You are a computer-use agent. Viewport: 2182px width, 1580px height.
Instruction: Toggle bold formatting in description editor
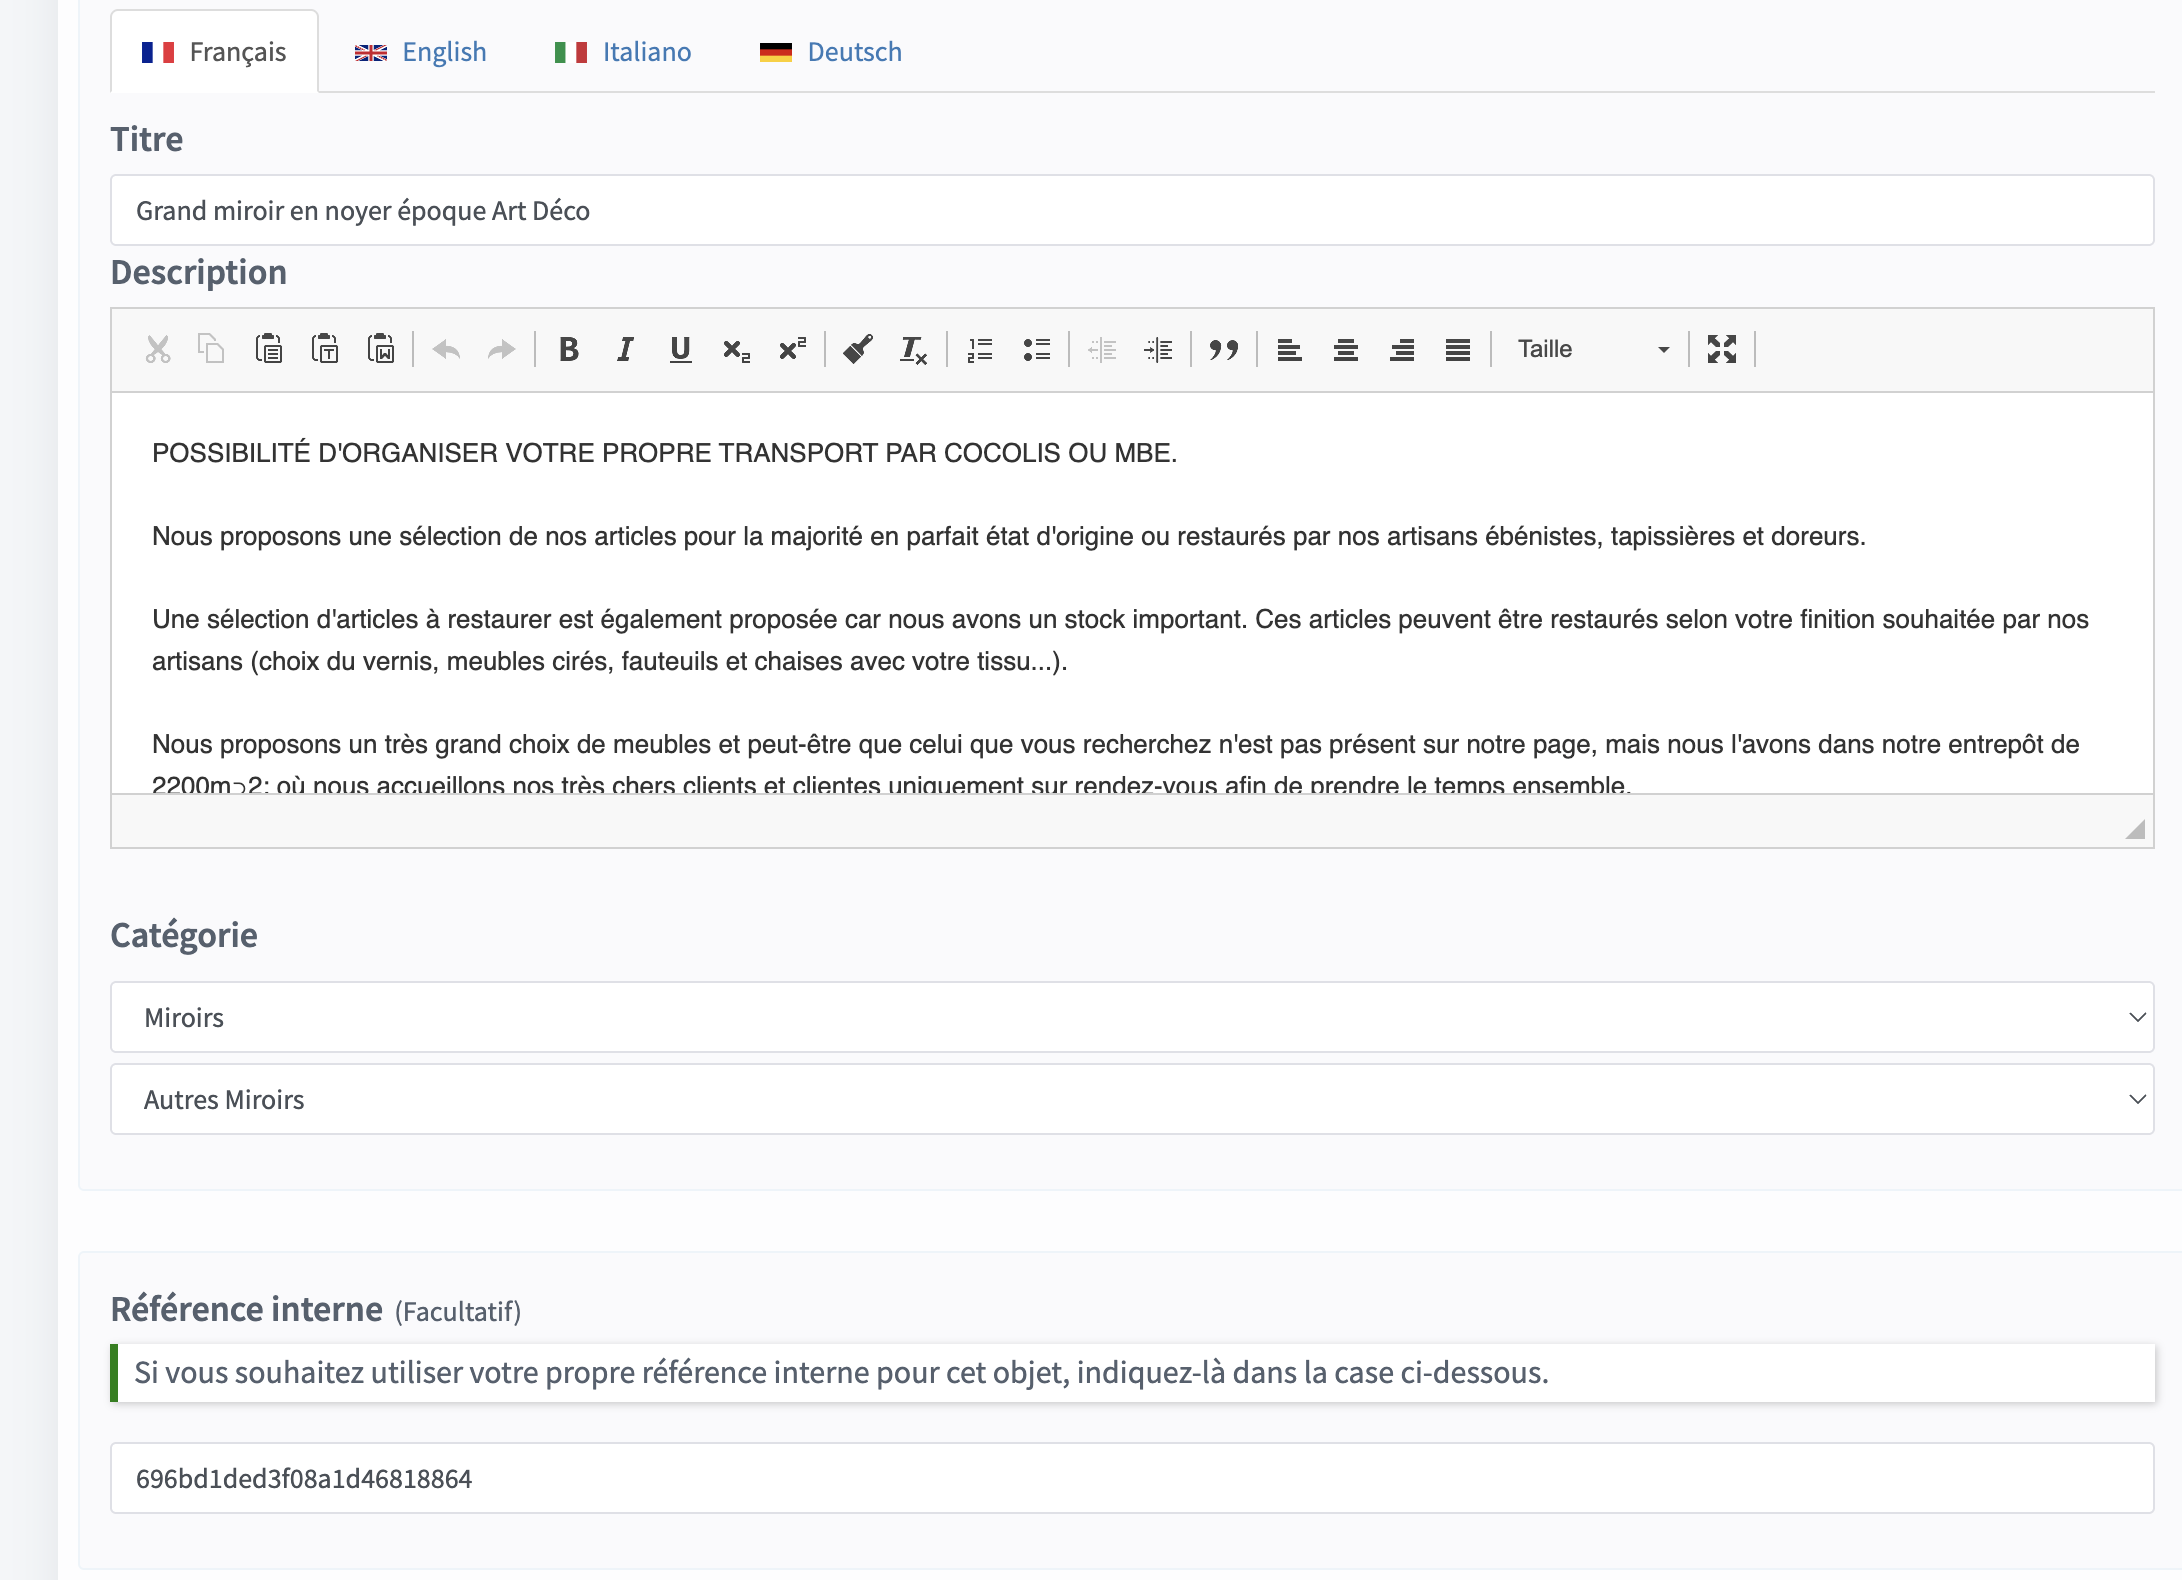[568, 349]
